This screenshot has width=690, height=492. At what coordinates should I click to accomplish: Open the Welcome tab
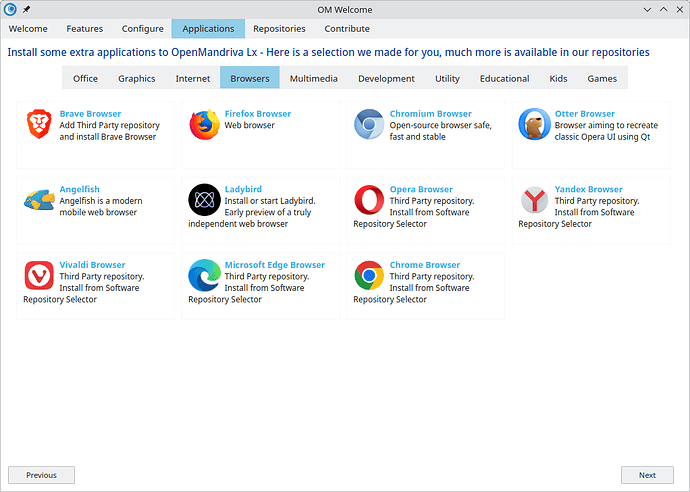tap(28, 29)
